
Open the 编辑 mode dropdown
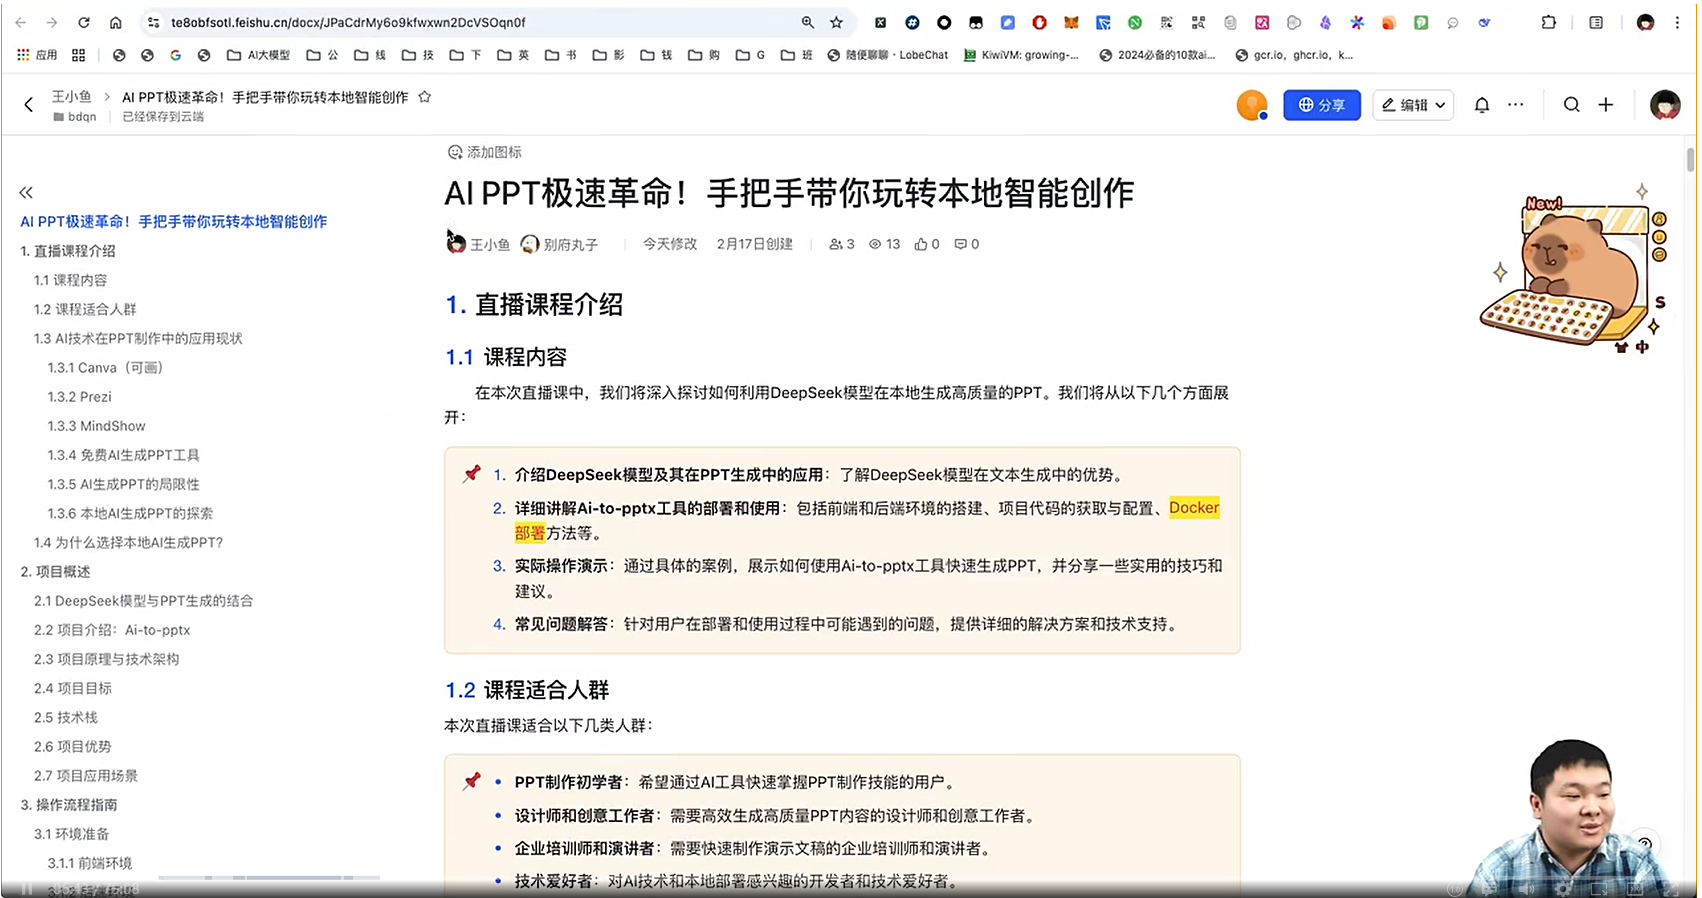(x=1413, y=105)
